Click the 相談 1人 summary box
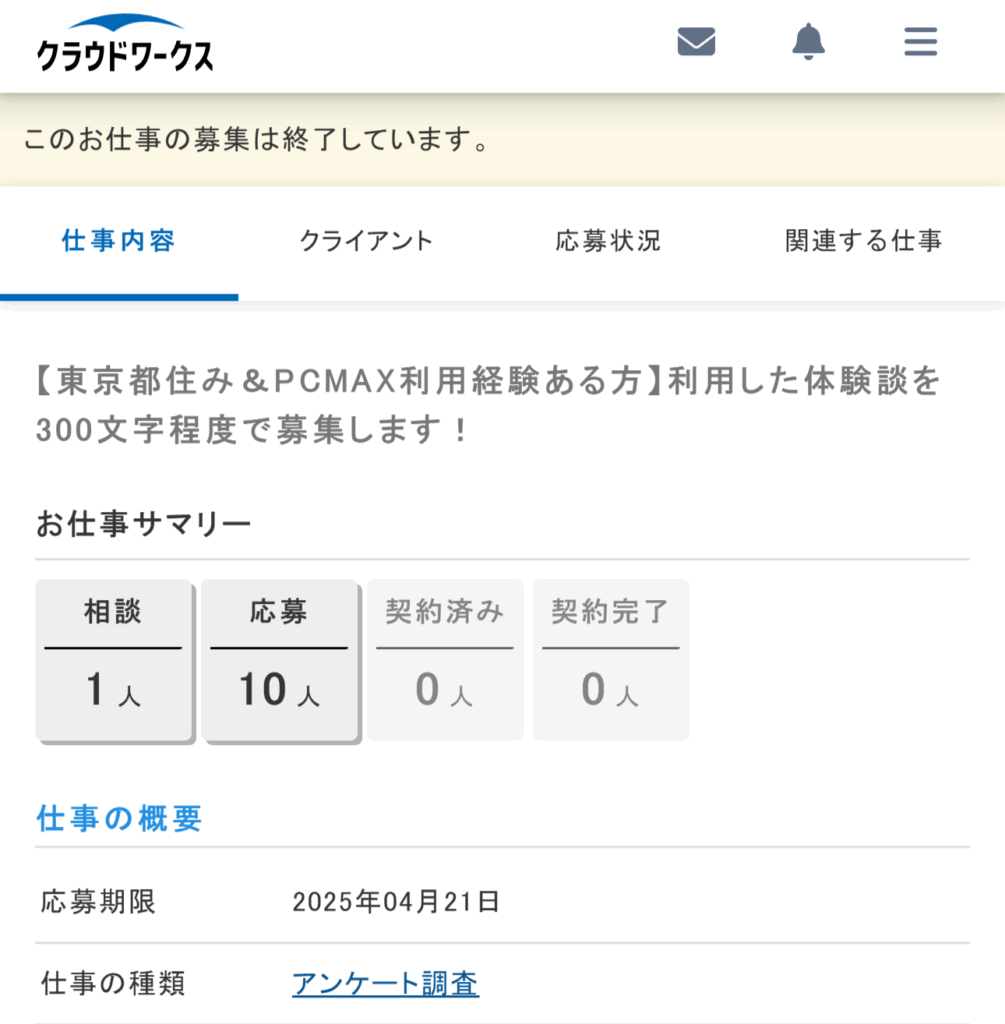 click(114, 660)
